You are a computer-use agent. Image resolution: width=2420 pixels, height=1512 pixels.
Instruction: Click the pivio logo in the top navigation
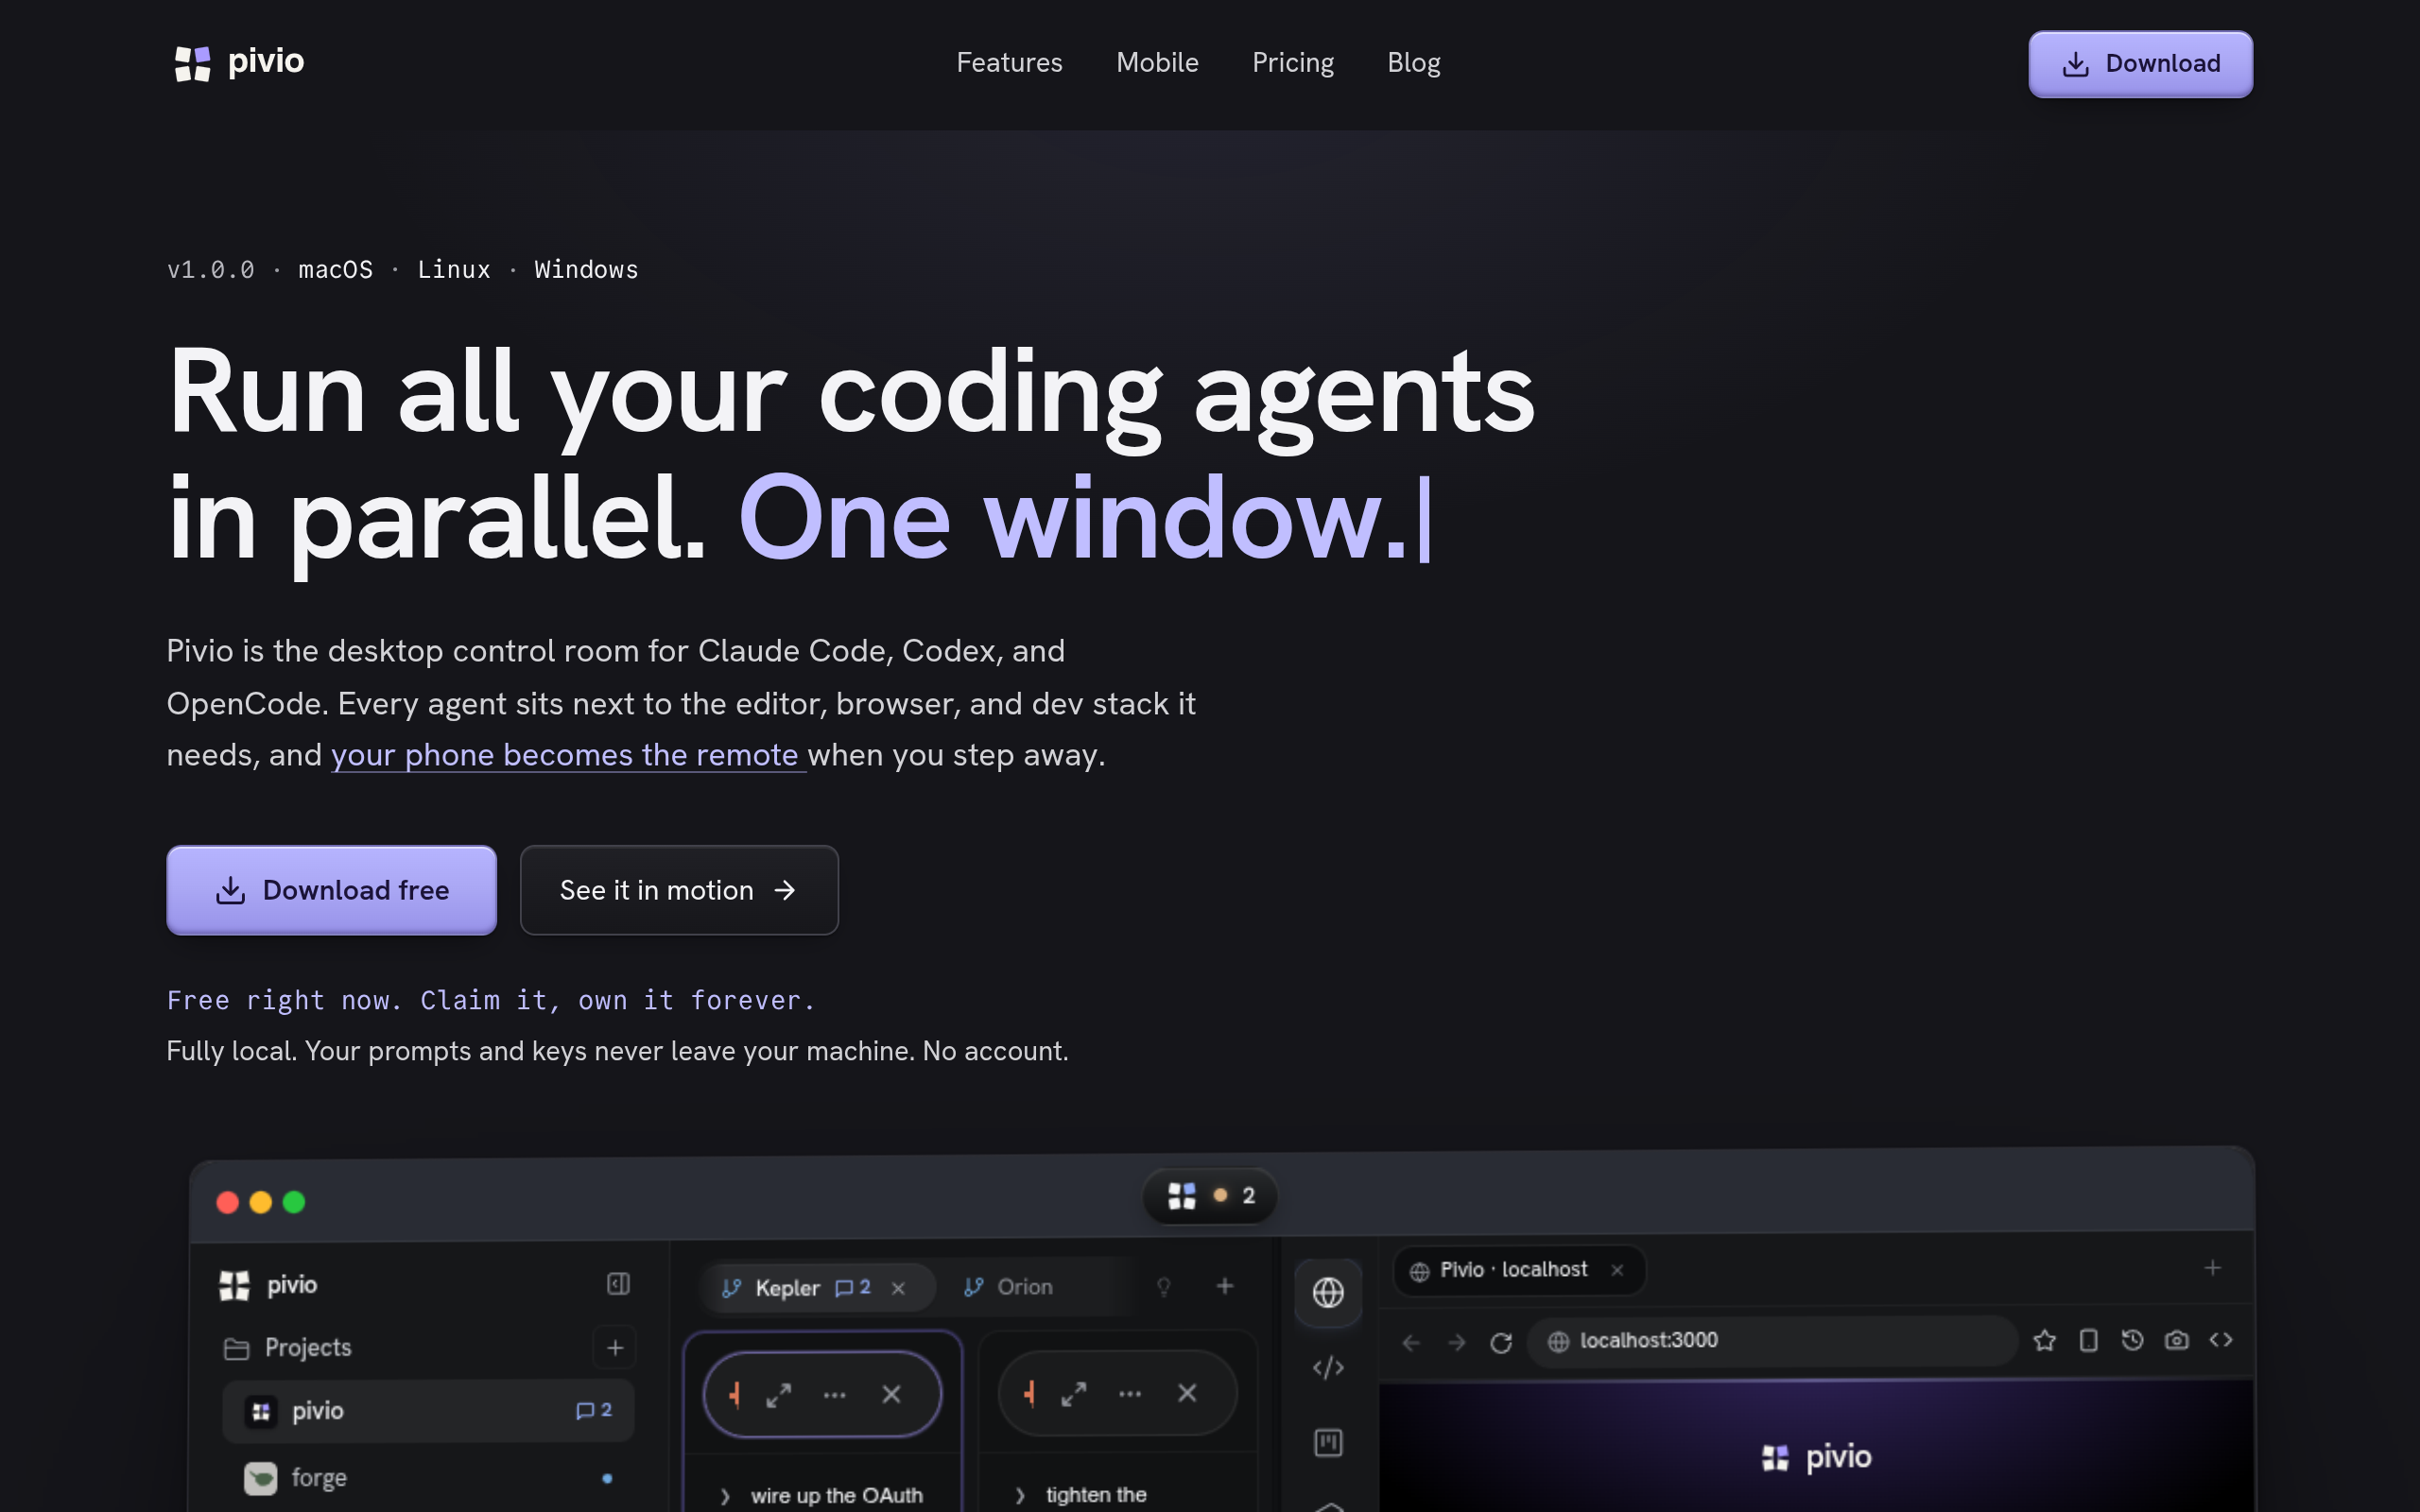239,62
